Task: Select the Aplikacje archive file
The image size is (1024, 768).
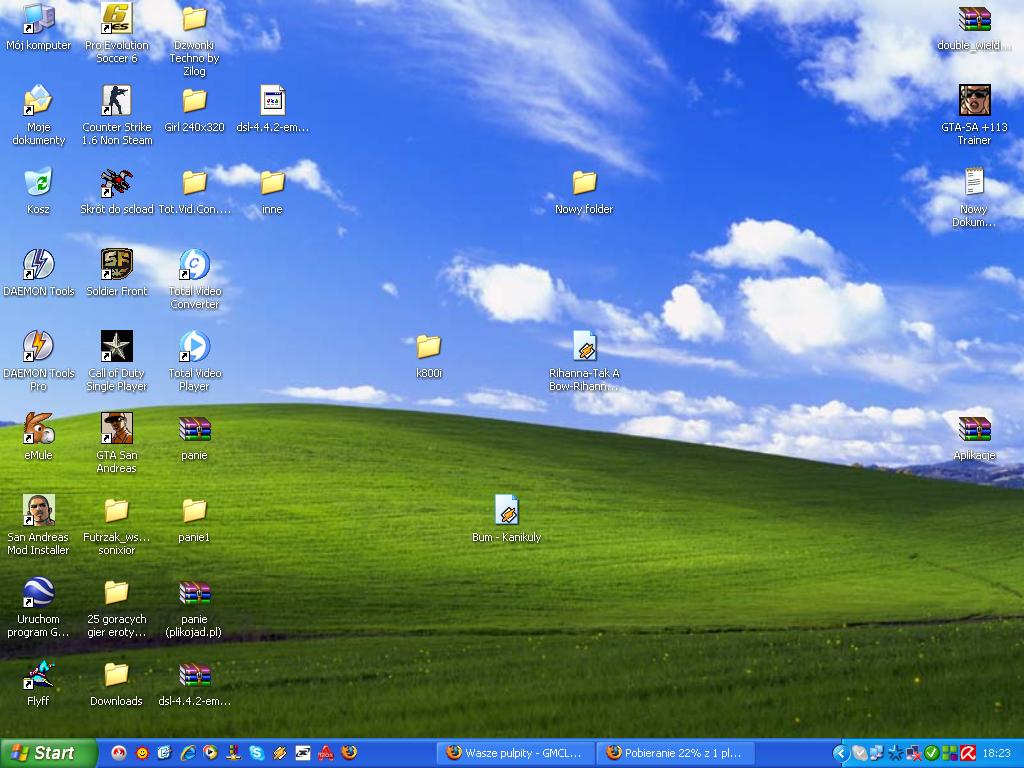Action: click(974, 429)
